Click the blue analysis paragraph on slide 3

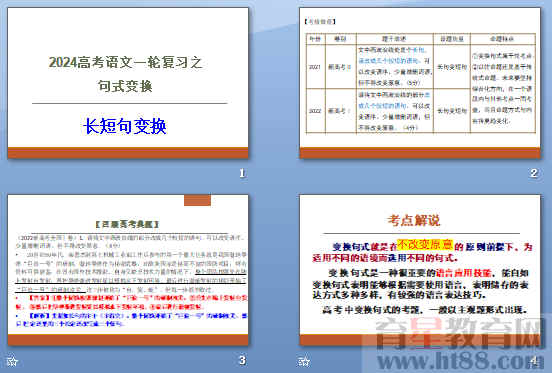(x=131, y=320)
